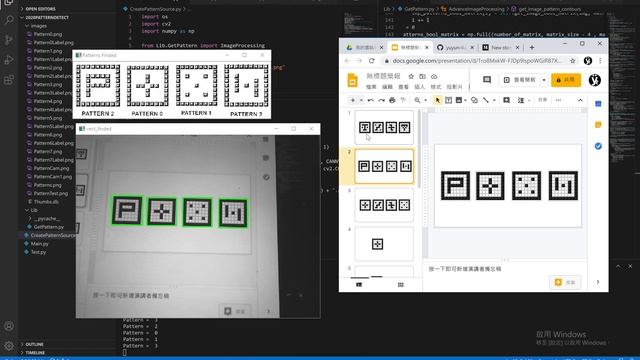The image size is (640, 360).
Task: Open the Extensions view in VS Code
Action: pos(9,80)
